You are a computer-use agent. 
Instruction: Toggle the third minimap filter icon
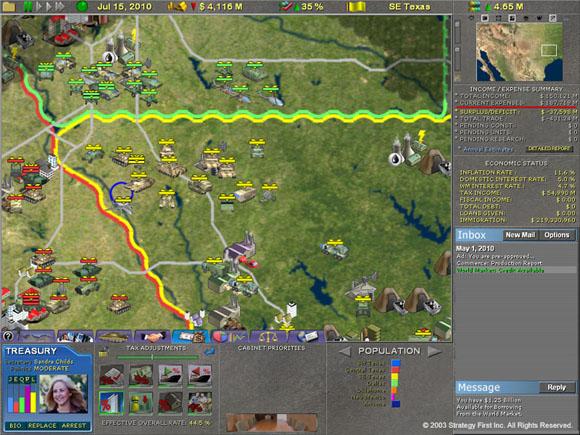click(499, 18)
